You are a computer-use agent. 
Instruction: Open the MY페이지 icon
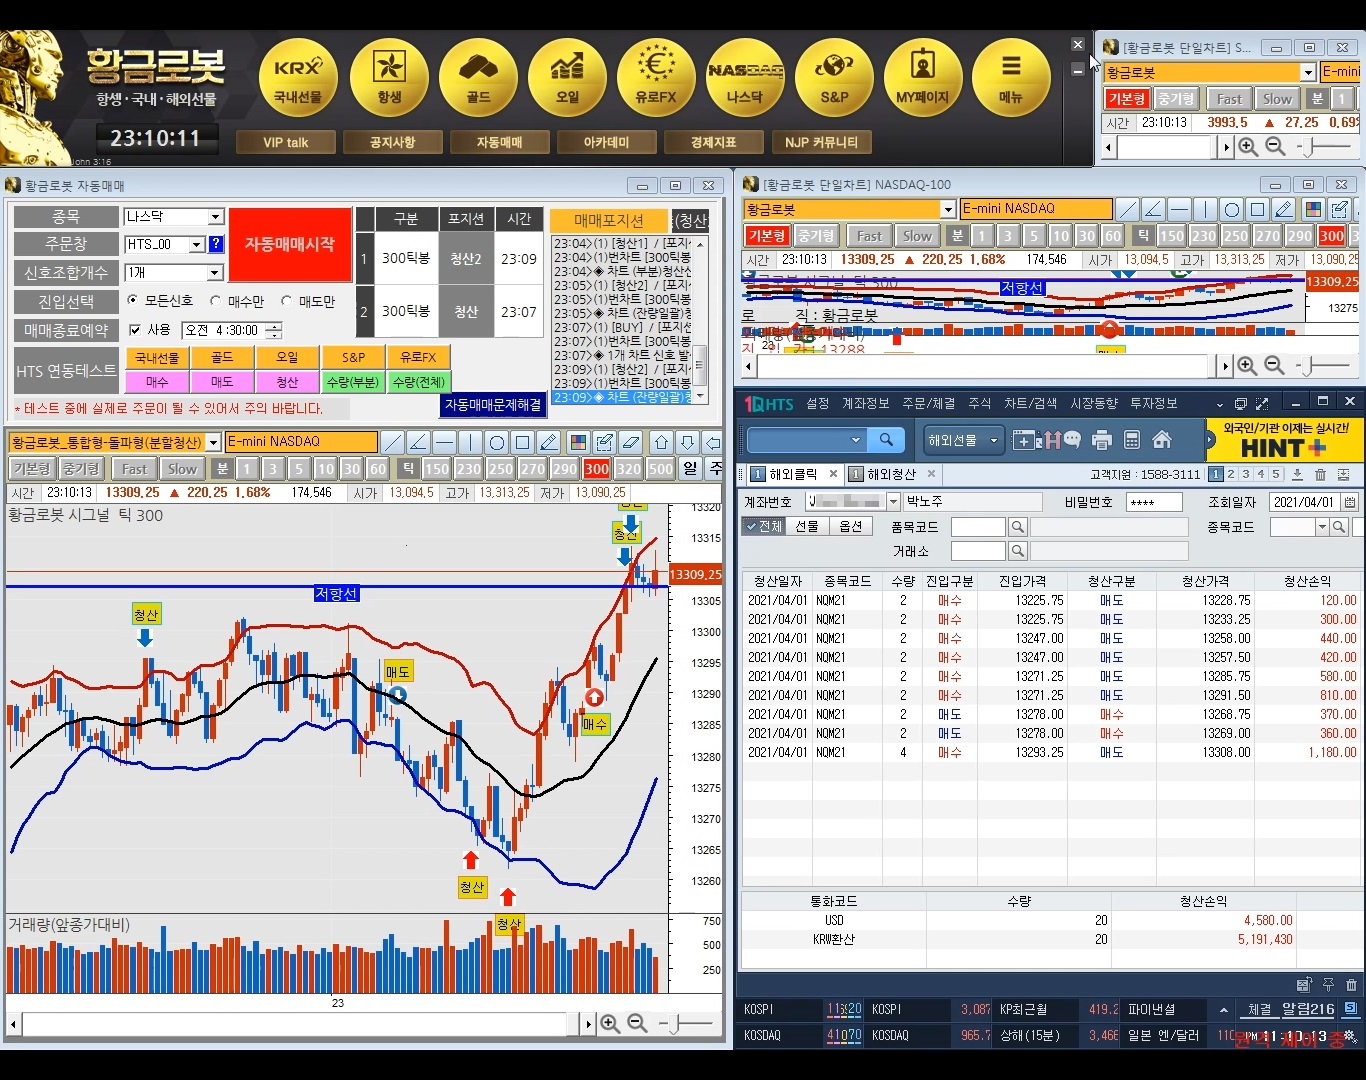click(923, 79)
